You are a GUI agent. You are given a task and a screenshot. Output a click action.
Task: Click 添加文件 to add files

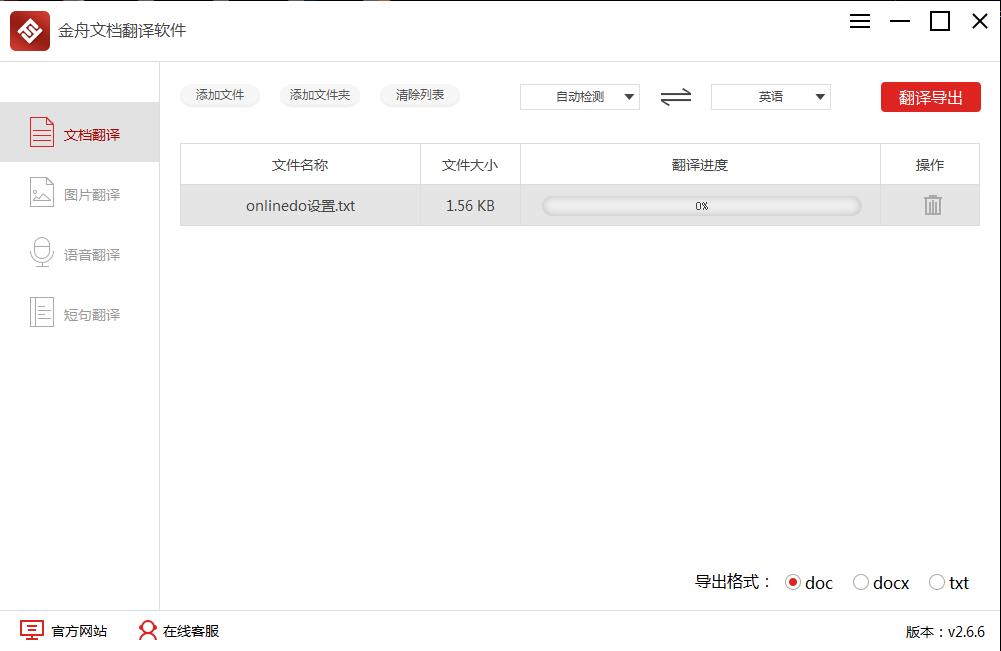[220, 96]
